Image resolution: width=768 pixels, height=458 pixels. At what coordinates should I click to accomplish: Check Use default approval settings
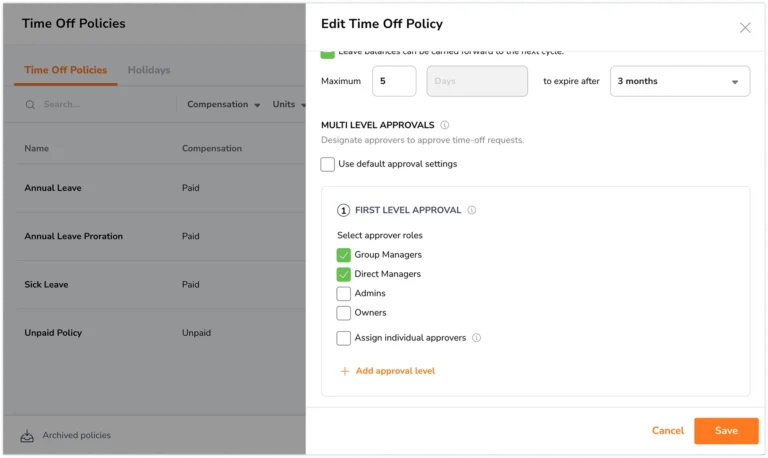pyautogui.click(x=328, y=164)
